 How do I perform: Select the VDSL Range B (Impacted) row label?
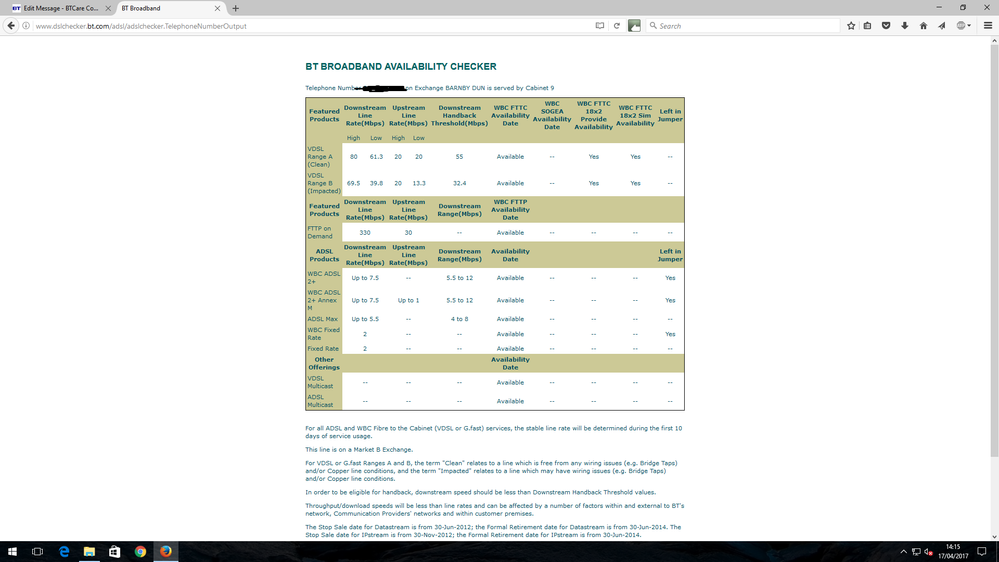click(x=324, y=183)
